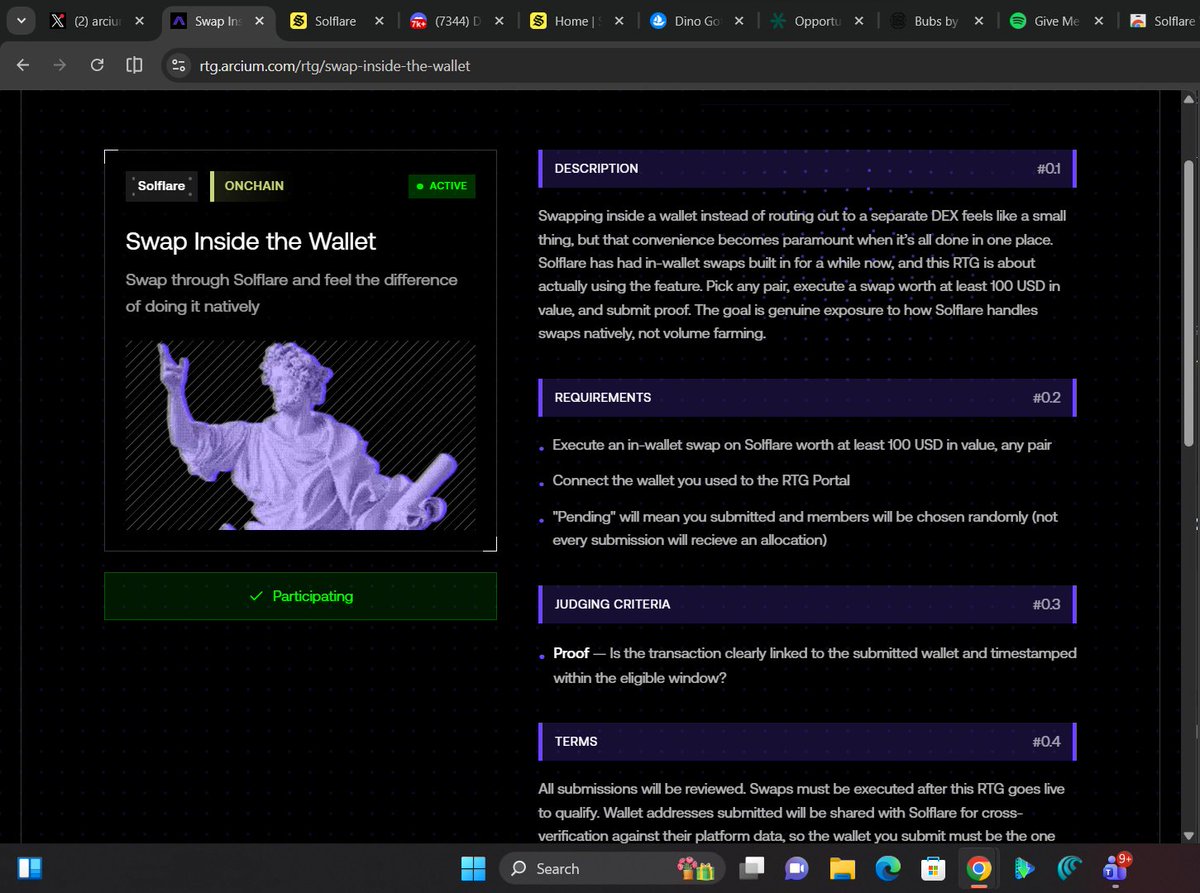Close the '(7344) D' tab
Viewport: 1200px width, 893px height.
pos(499,21)
